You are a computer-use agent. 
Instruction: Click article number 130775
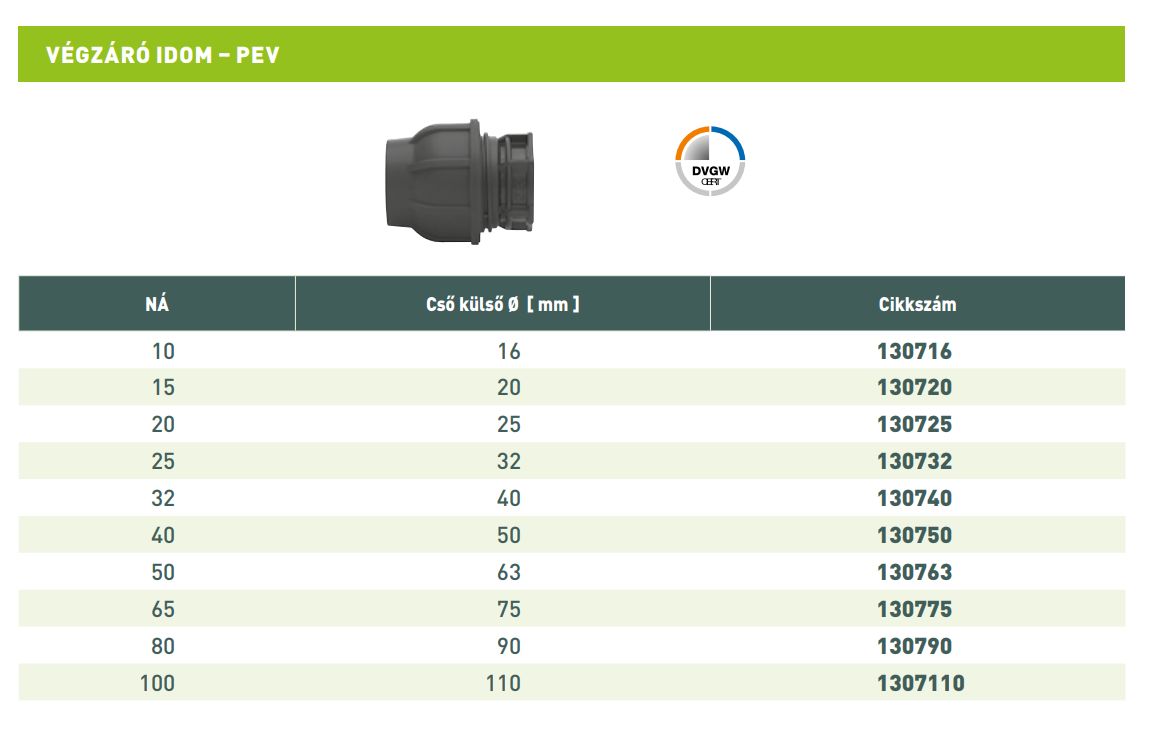pos(914,609)
